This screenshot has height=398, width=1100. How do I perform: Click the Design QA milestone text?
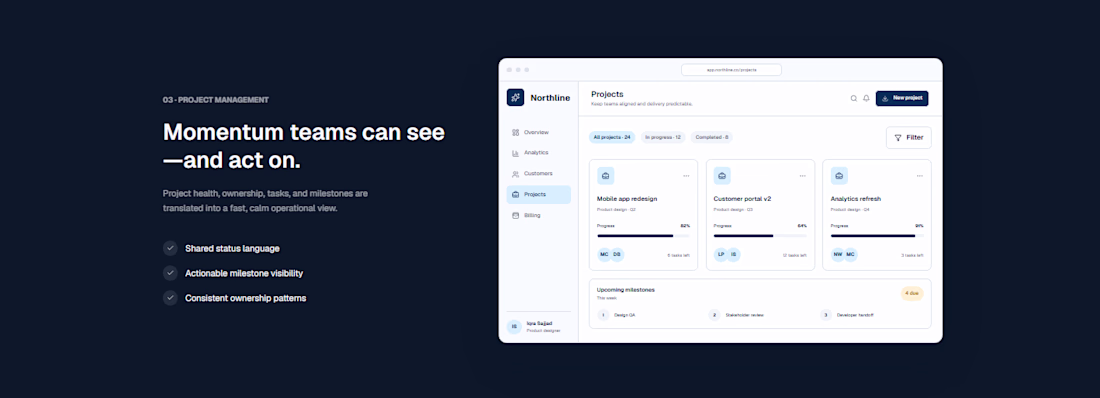pyautogui.click(x=624, y=315)
